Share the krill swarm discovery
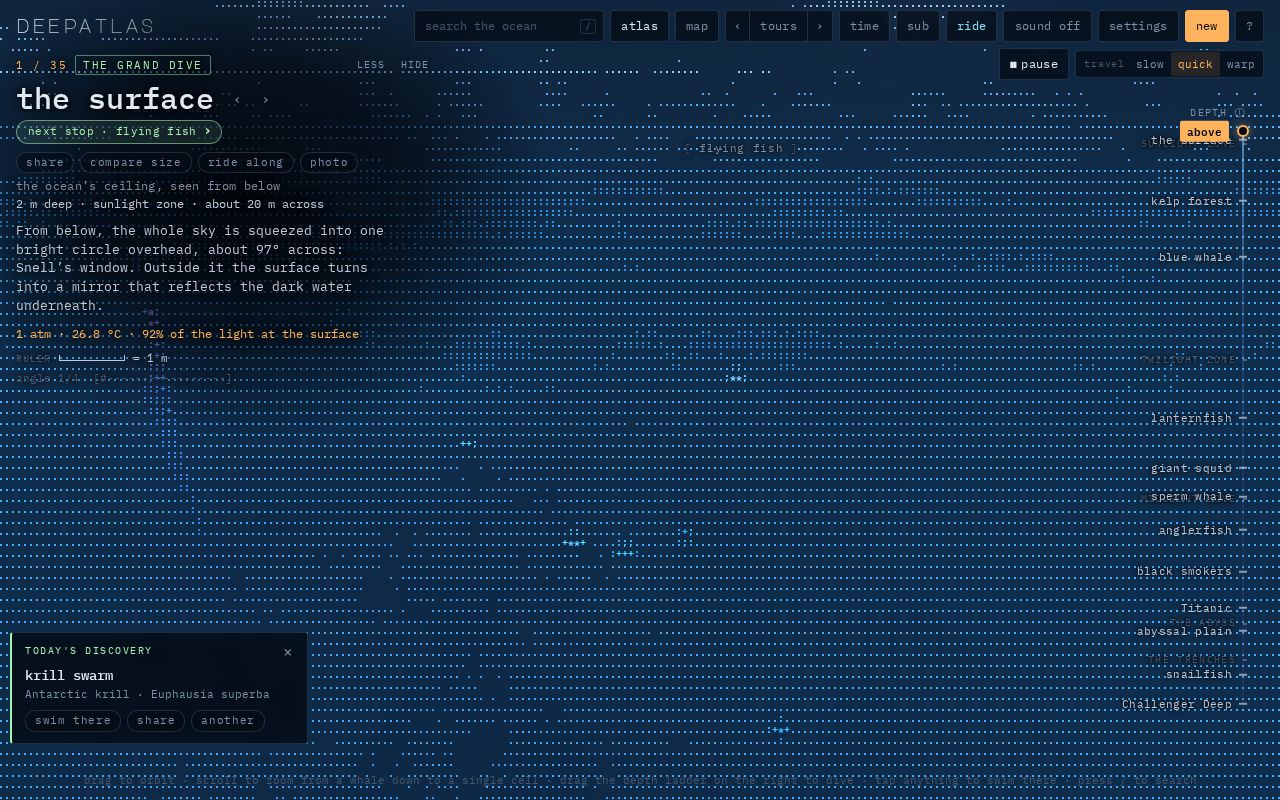The height and width of the screenshot is (800, 1280). (x=156, y=720)
